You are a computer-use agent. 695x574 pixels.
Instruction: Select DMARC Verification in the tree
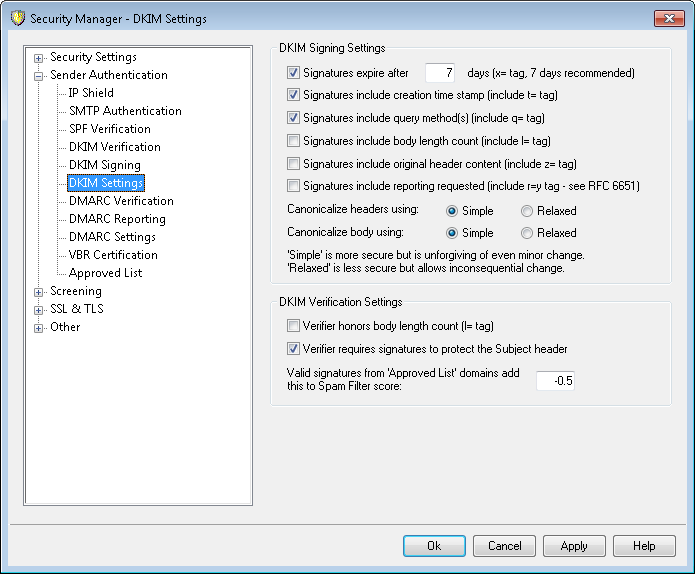[x=120, y=201]
